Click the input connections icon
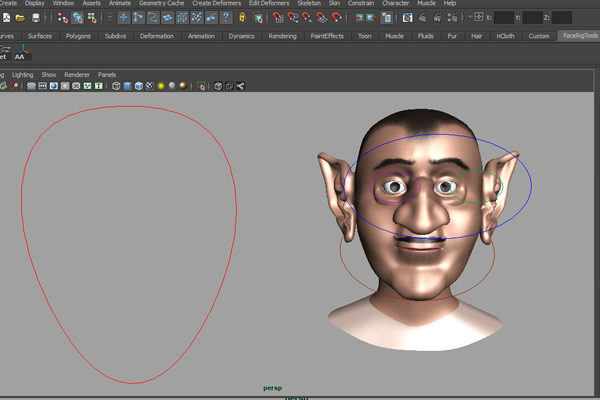The width and height of the screenshot is (600, 400). point(359,18)
